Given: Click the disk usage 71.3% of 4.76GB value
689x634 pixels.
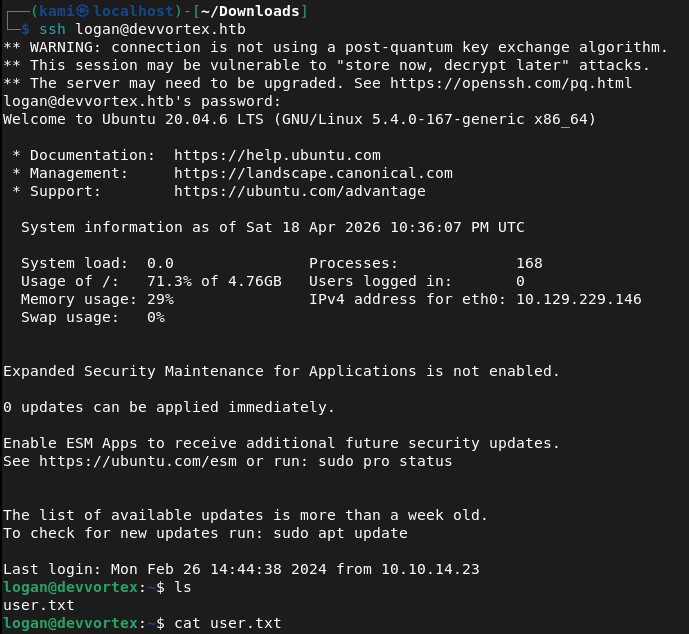Looking at the screenshot, I should pos(214,281).
